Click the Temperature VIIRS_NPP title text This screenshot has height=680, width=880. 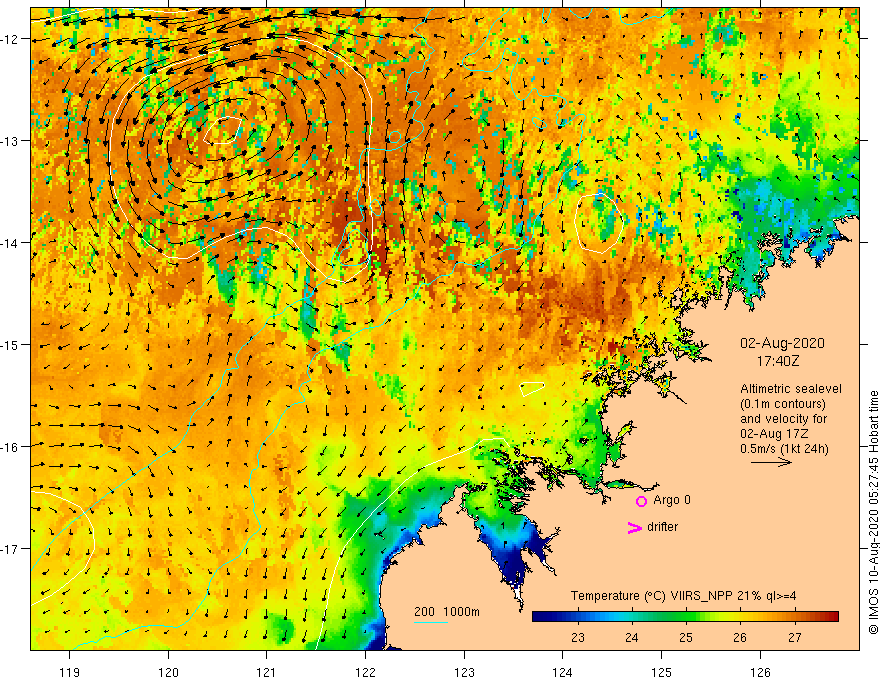pyautogui.click(x=683, y=596)
